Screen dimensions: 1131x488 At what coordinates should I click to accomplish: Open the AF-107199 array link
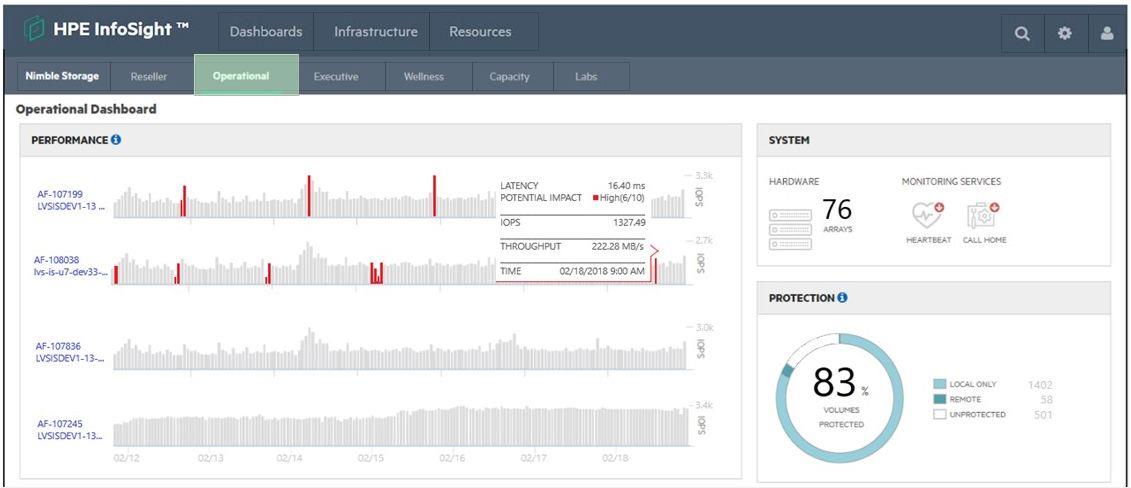tap(70, 200)
